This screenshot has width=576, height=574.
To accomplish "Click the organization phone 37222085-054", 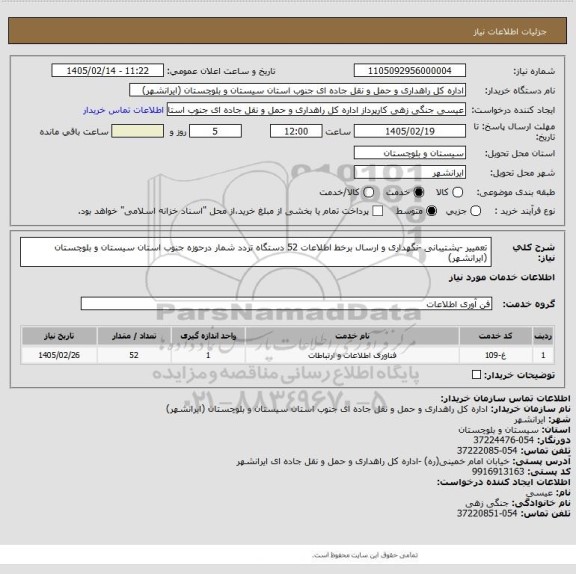I will [x=487, y=451].
